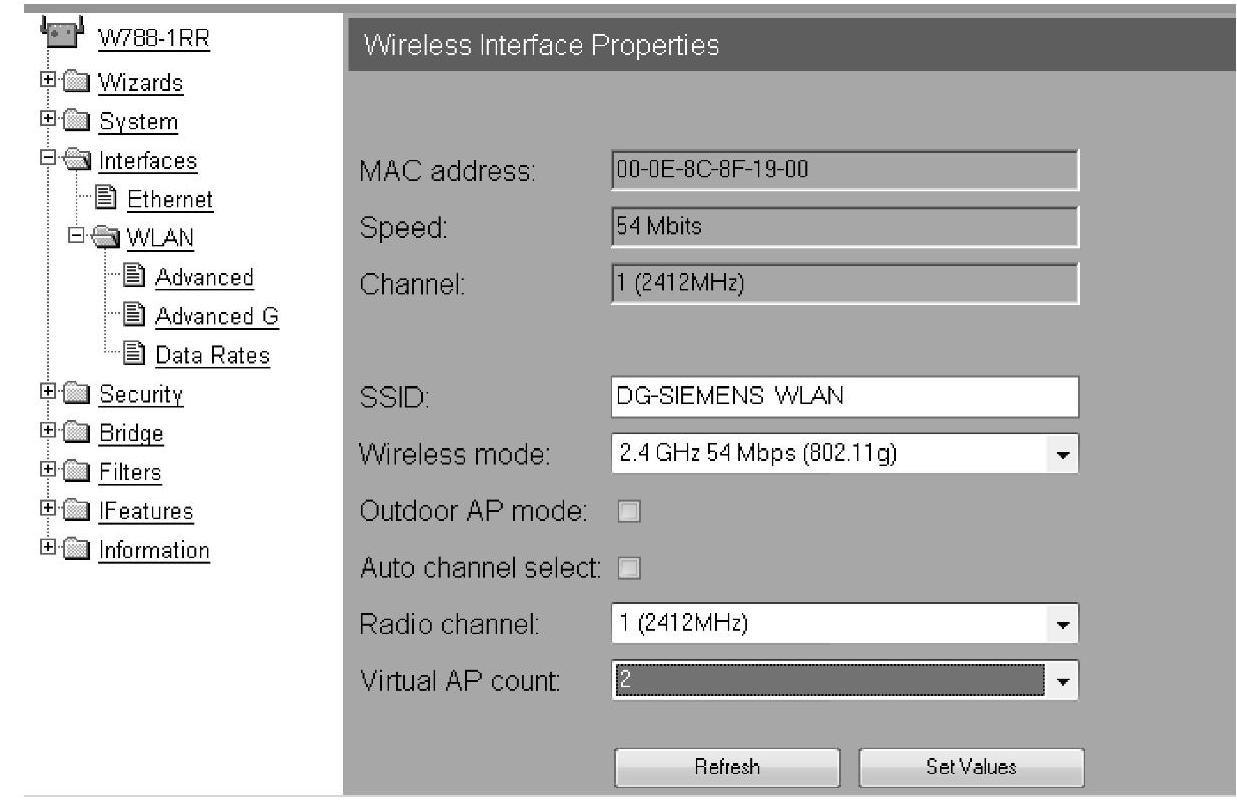This screenshot has height=800, width=1237.
Task: Toggle the Auto channel select checkbox
Action: coord(629,570)
